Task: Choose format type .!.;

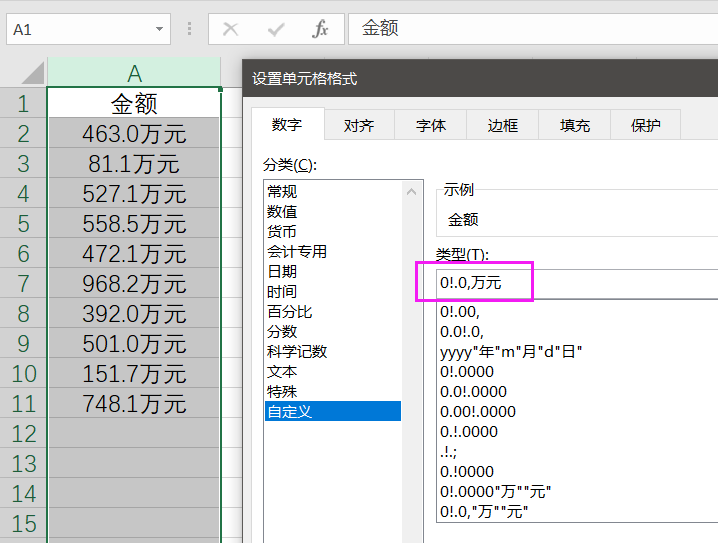Action: tap(448, 452)
